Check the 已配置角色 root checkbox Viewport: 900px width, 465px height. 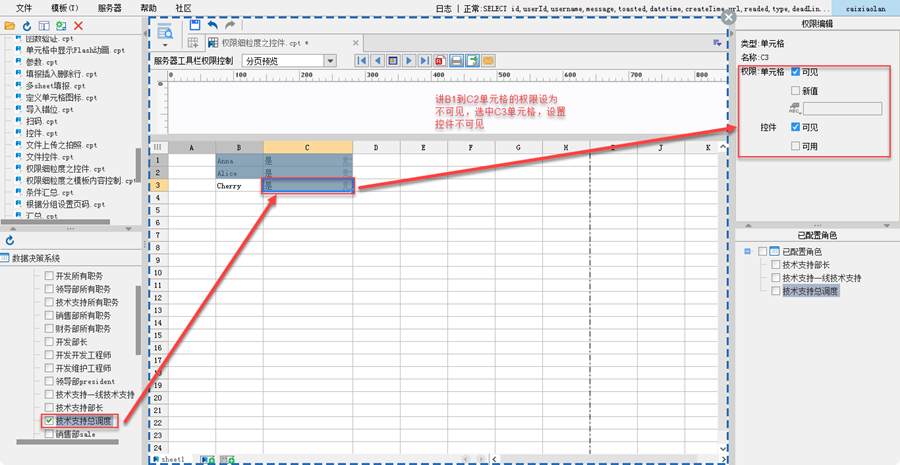coord(762,251)
